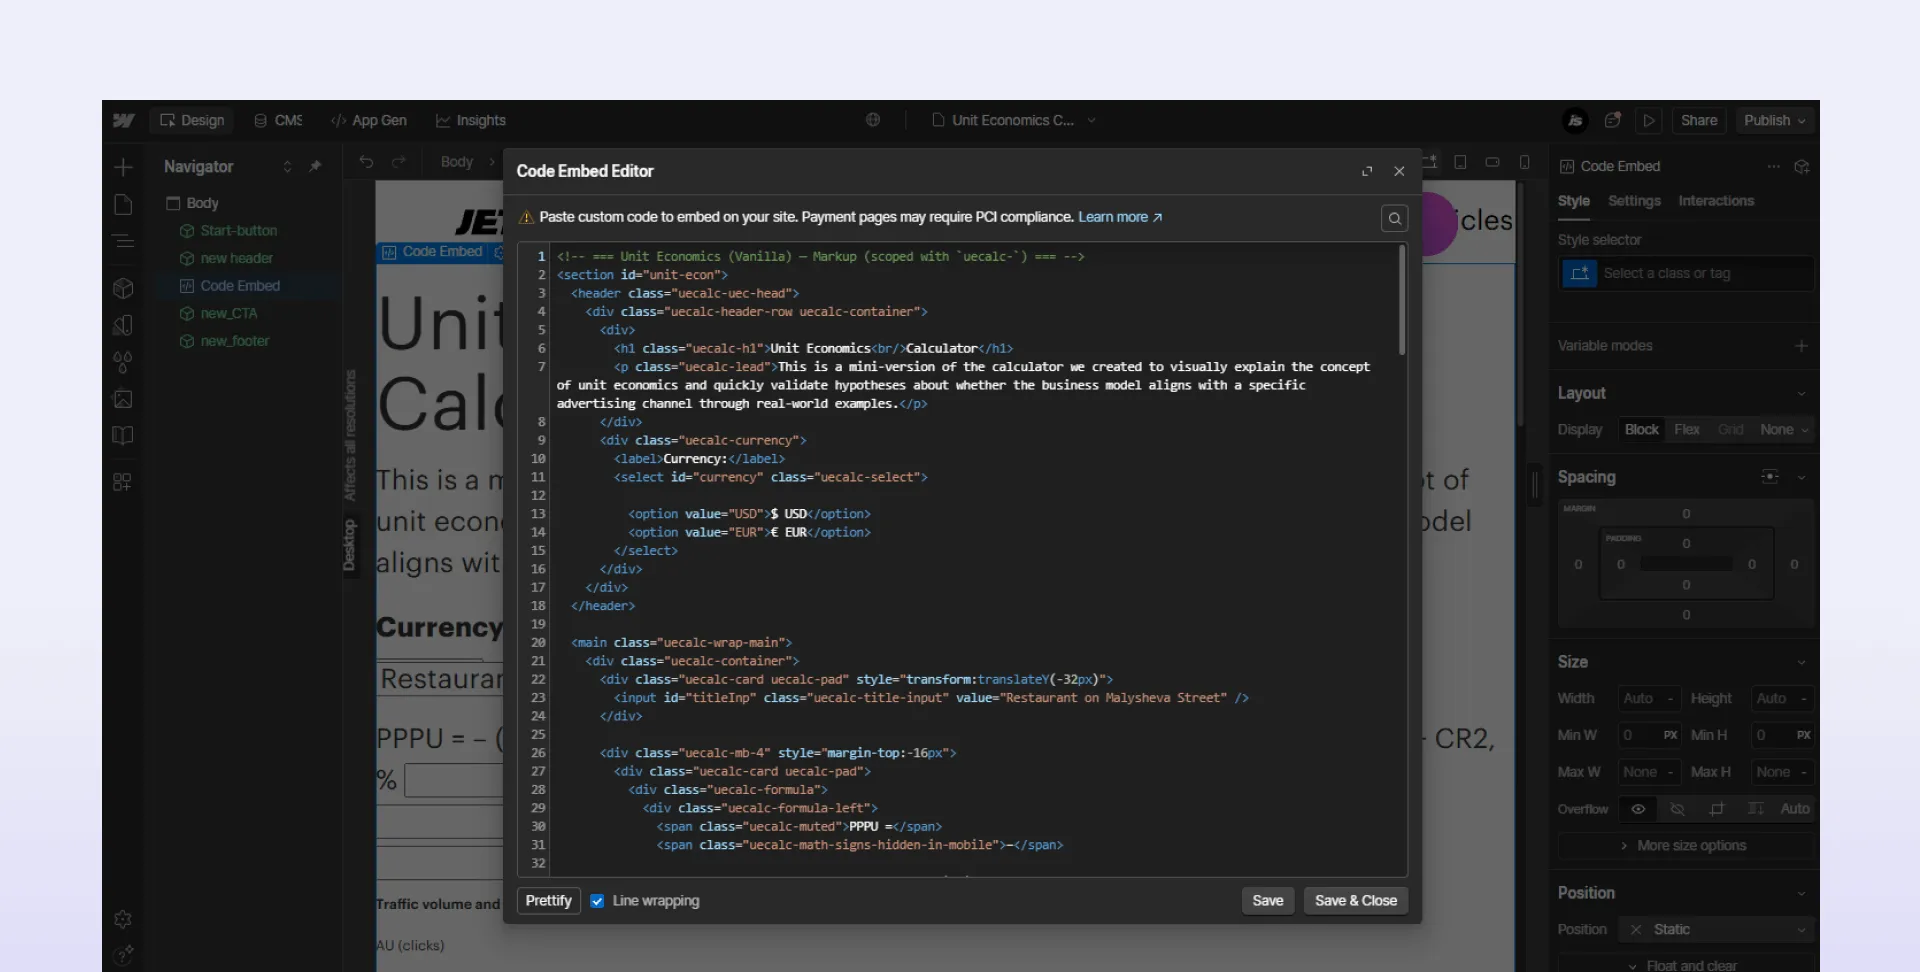The image size is (1920, 972).
Task: Open the Add Elements panel
Action: (x=124, y=167)
